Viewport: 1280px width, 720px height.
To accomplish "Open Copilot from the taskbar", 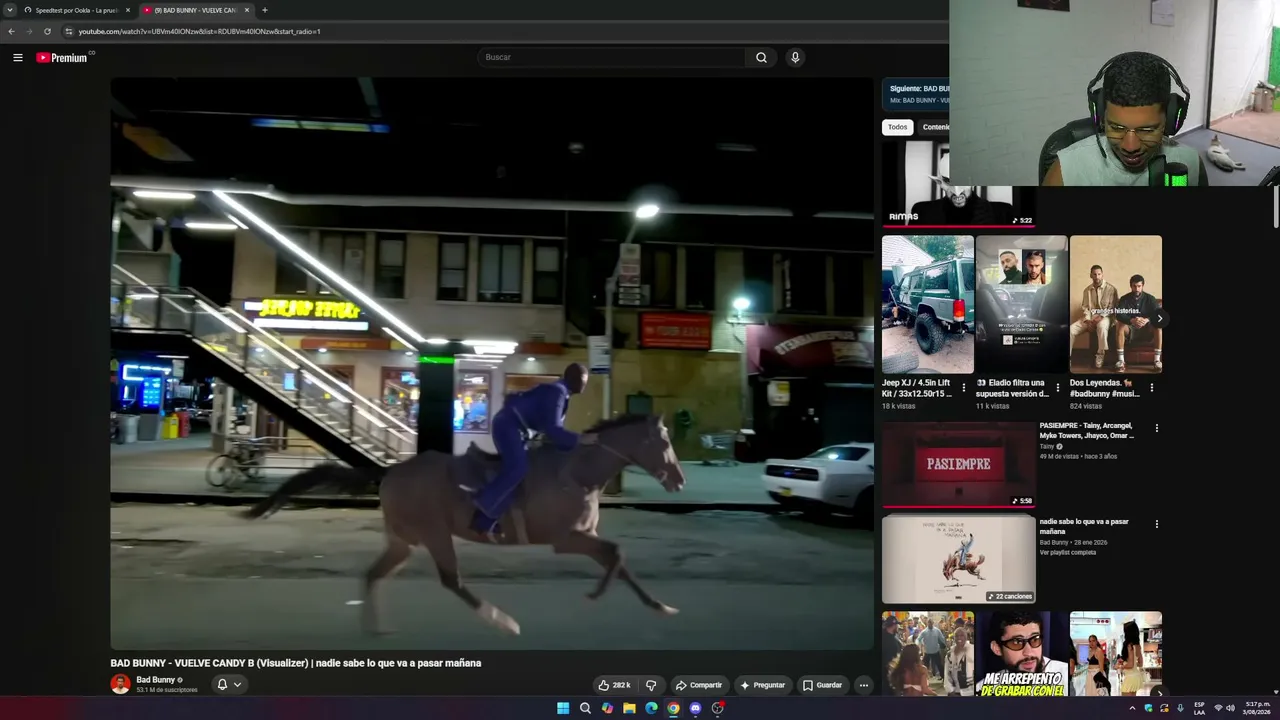I will pos(607,708).
